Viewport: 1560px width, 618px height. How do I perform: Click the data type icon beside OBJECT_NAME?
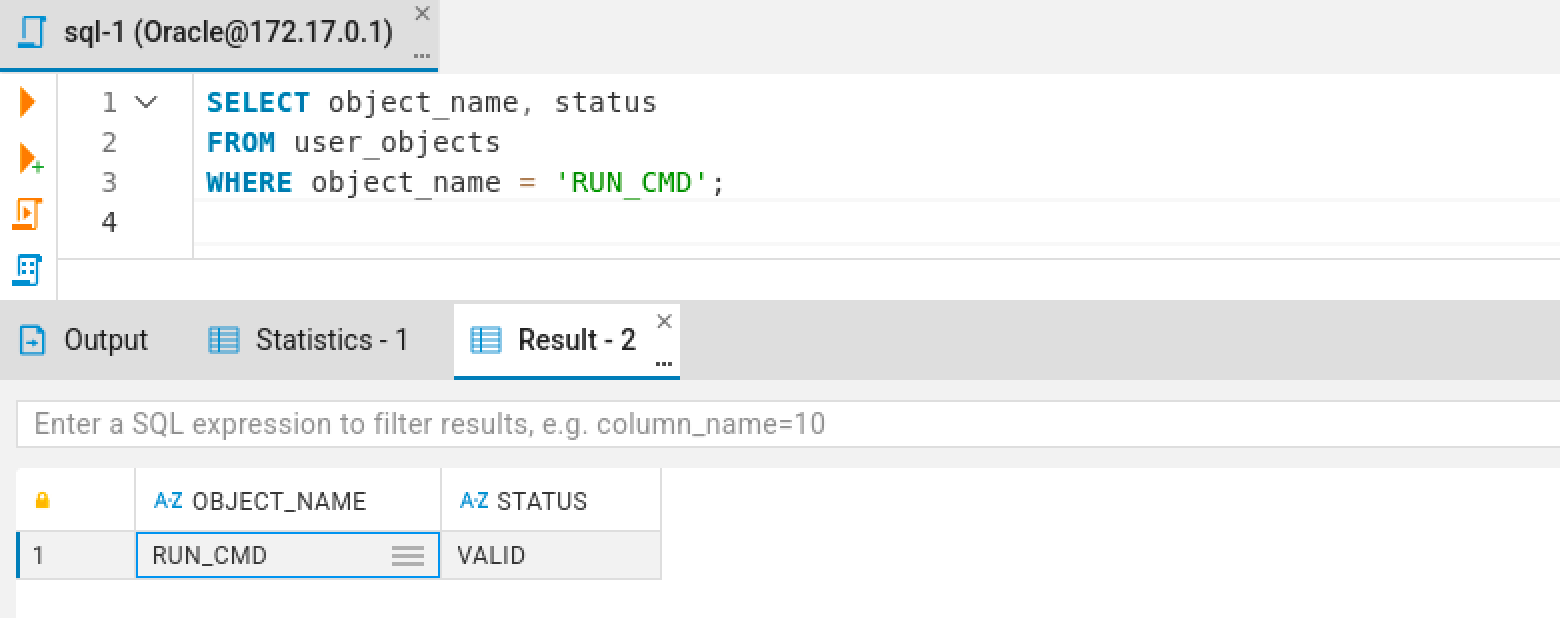coord(168,500)
